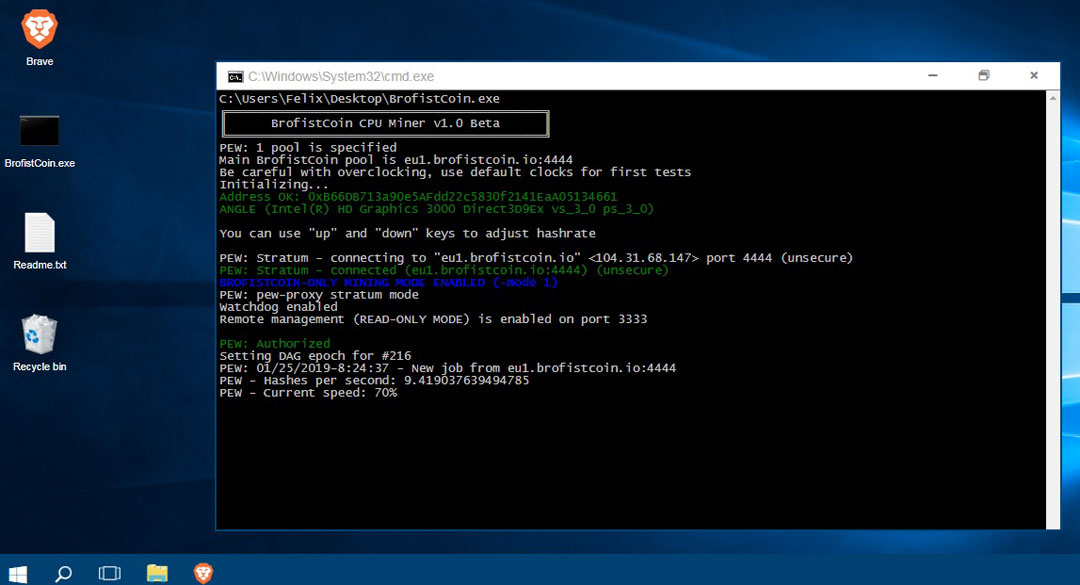Click the path line C:\Users\Felix\Desktop\BrofistCoin.exe
The image size is (1080, 585).
click(x=360, y=99)
